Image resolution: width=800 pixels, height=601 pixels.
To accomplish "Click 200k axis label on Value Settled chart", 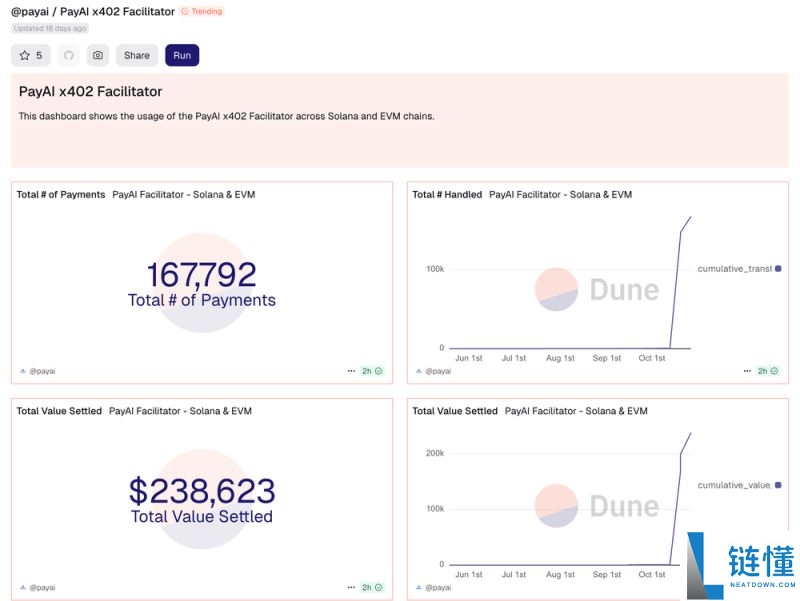I will click(435, 453).
